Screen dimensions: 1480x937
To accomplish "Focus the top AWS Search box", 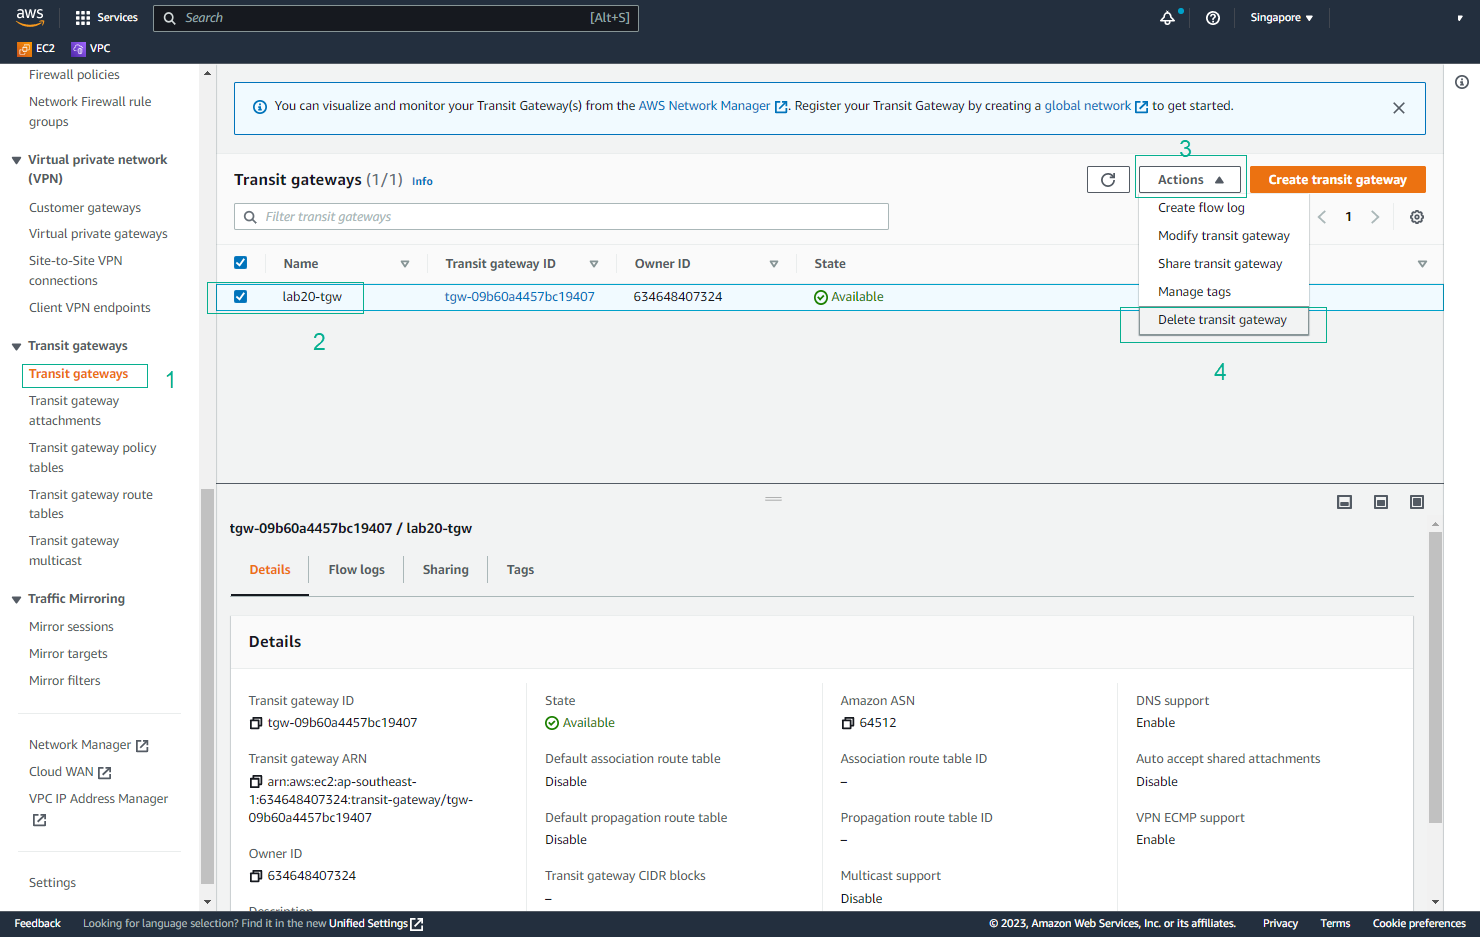I will pos(396,18).
